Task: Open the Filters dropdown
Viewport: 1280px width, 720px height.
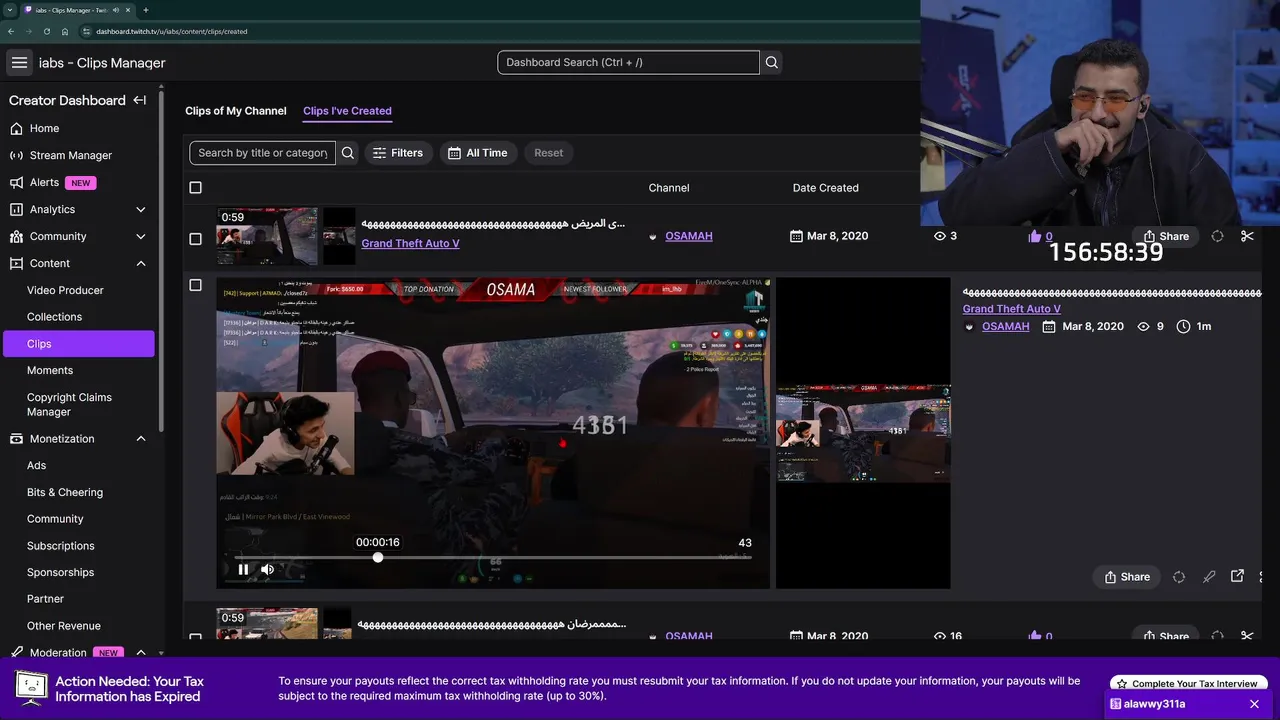Action: pyautogui.click(x=398, y=153)
